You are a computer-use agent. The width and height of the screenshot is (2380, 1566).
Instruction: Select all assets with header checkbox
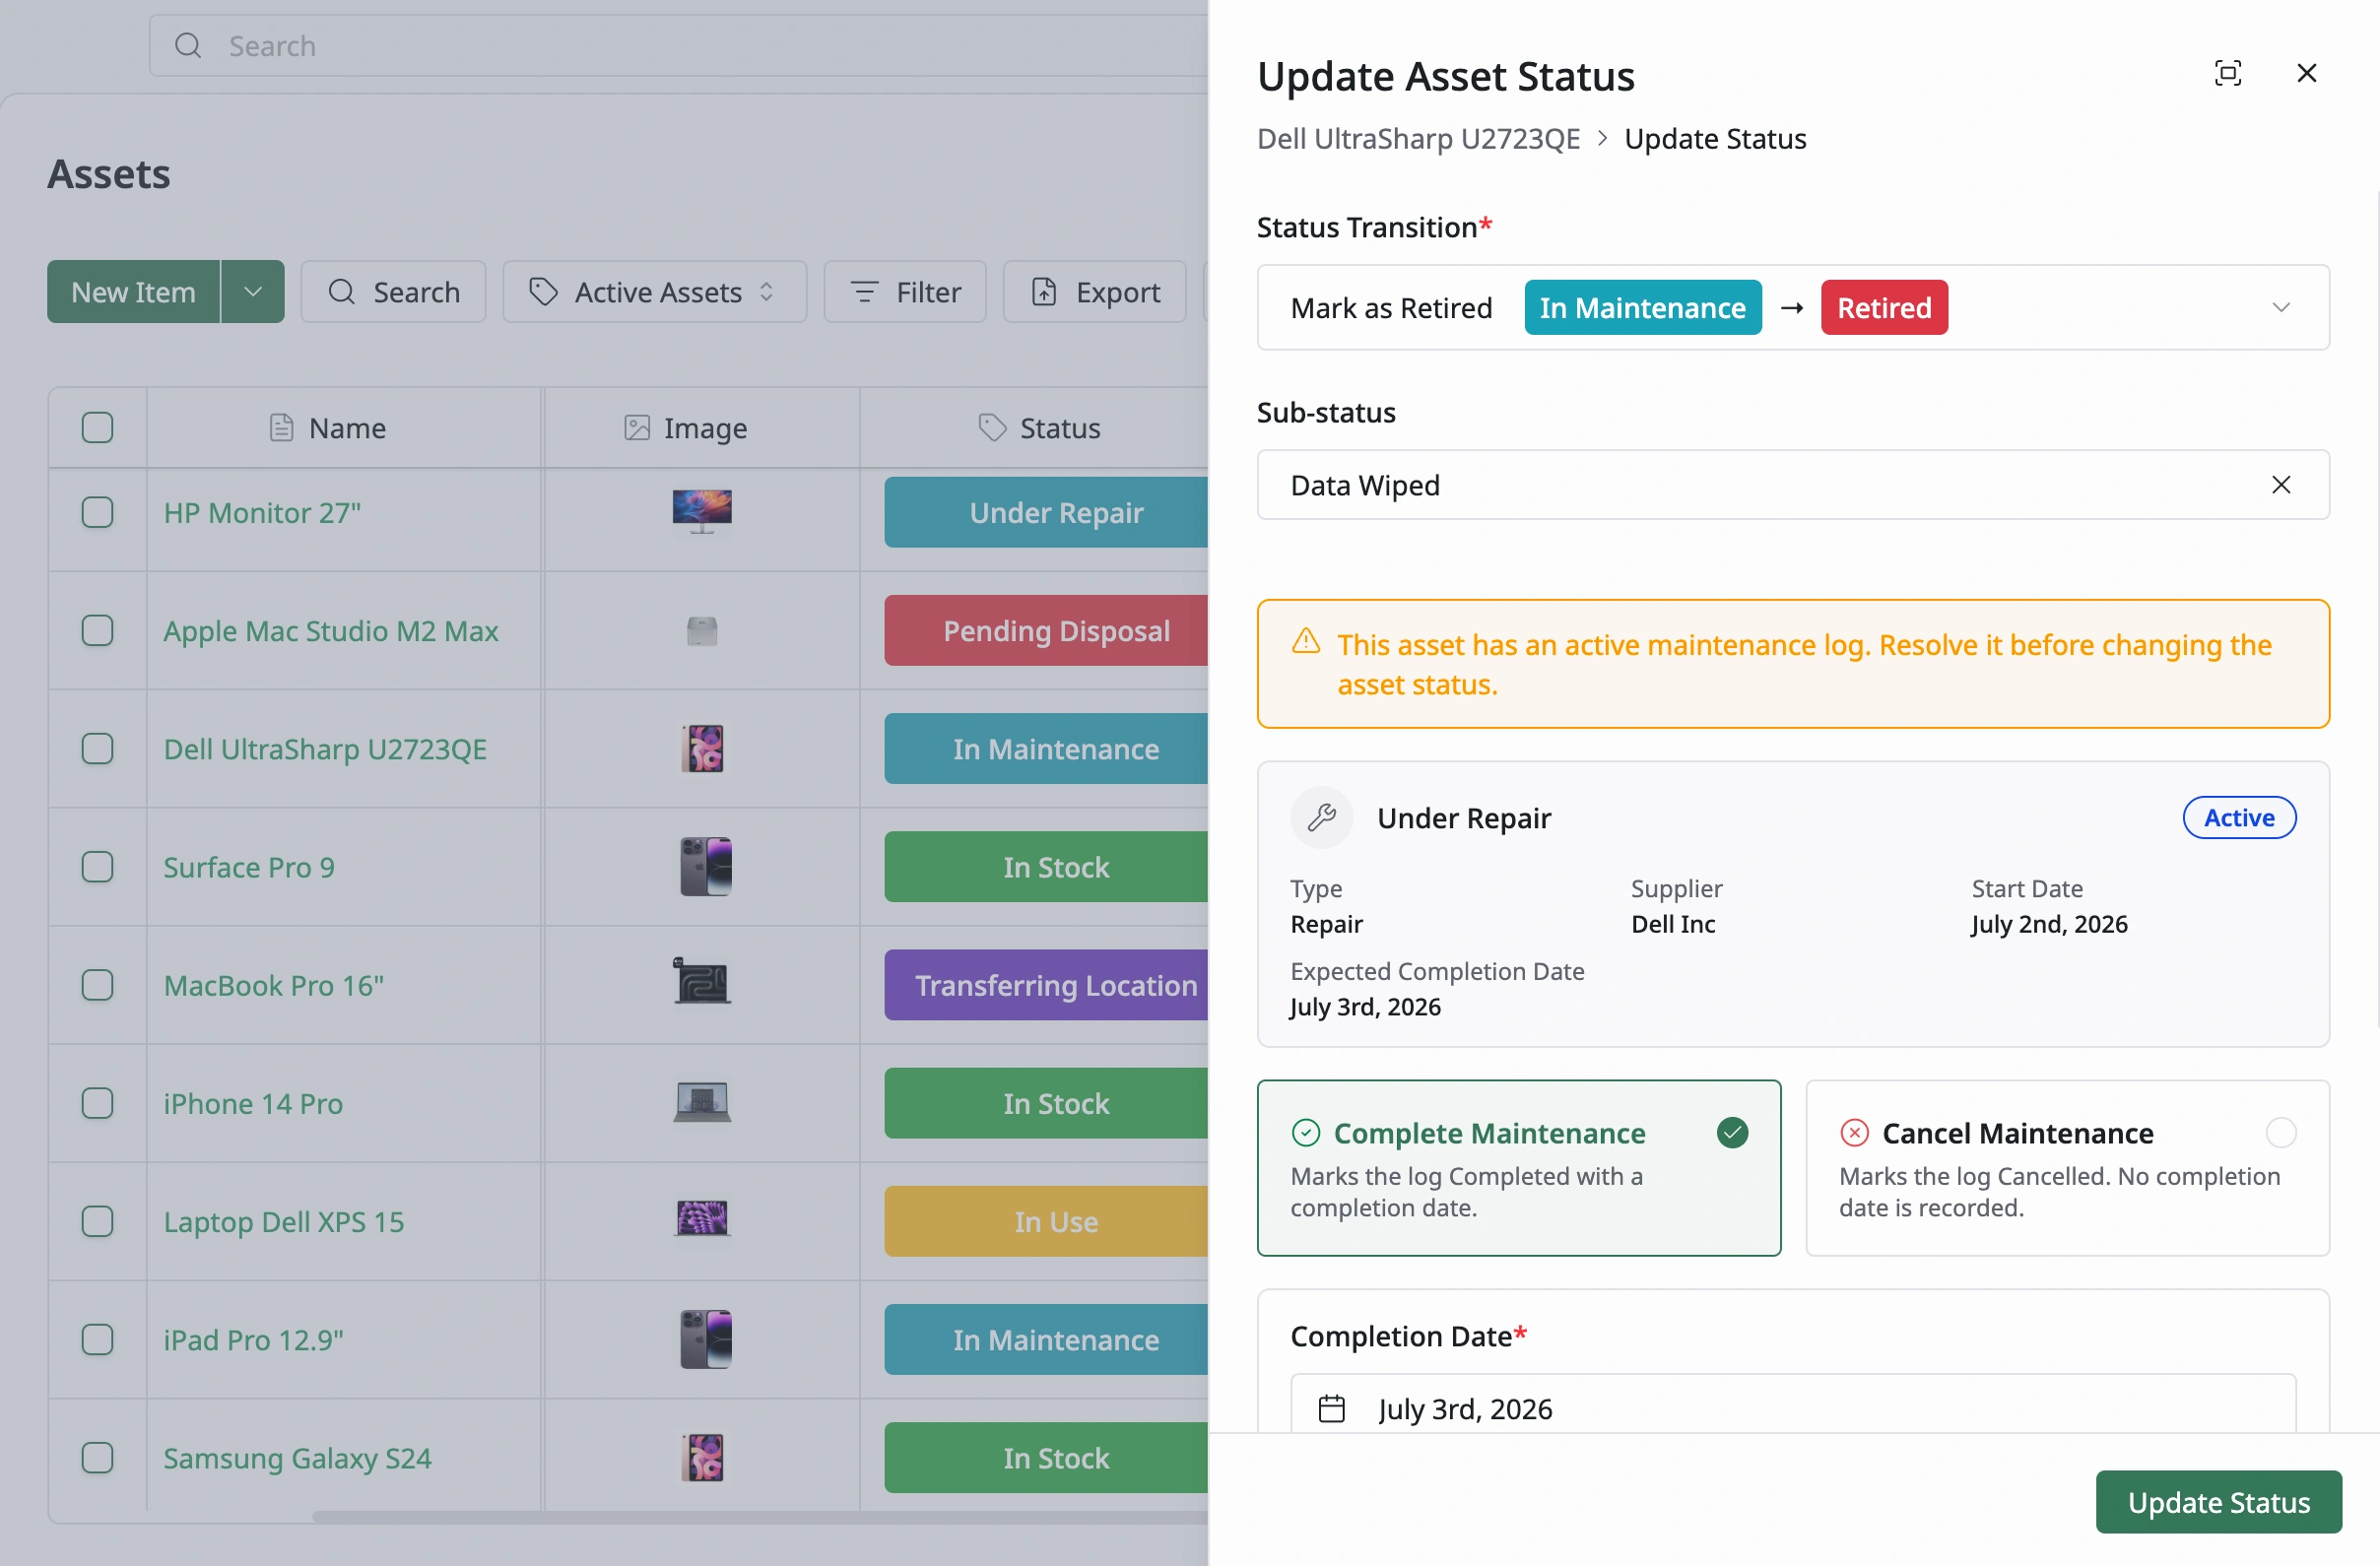click(97, 428)
